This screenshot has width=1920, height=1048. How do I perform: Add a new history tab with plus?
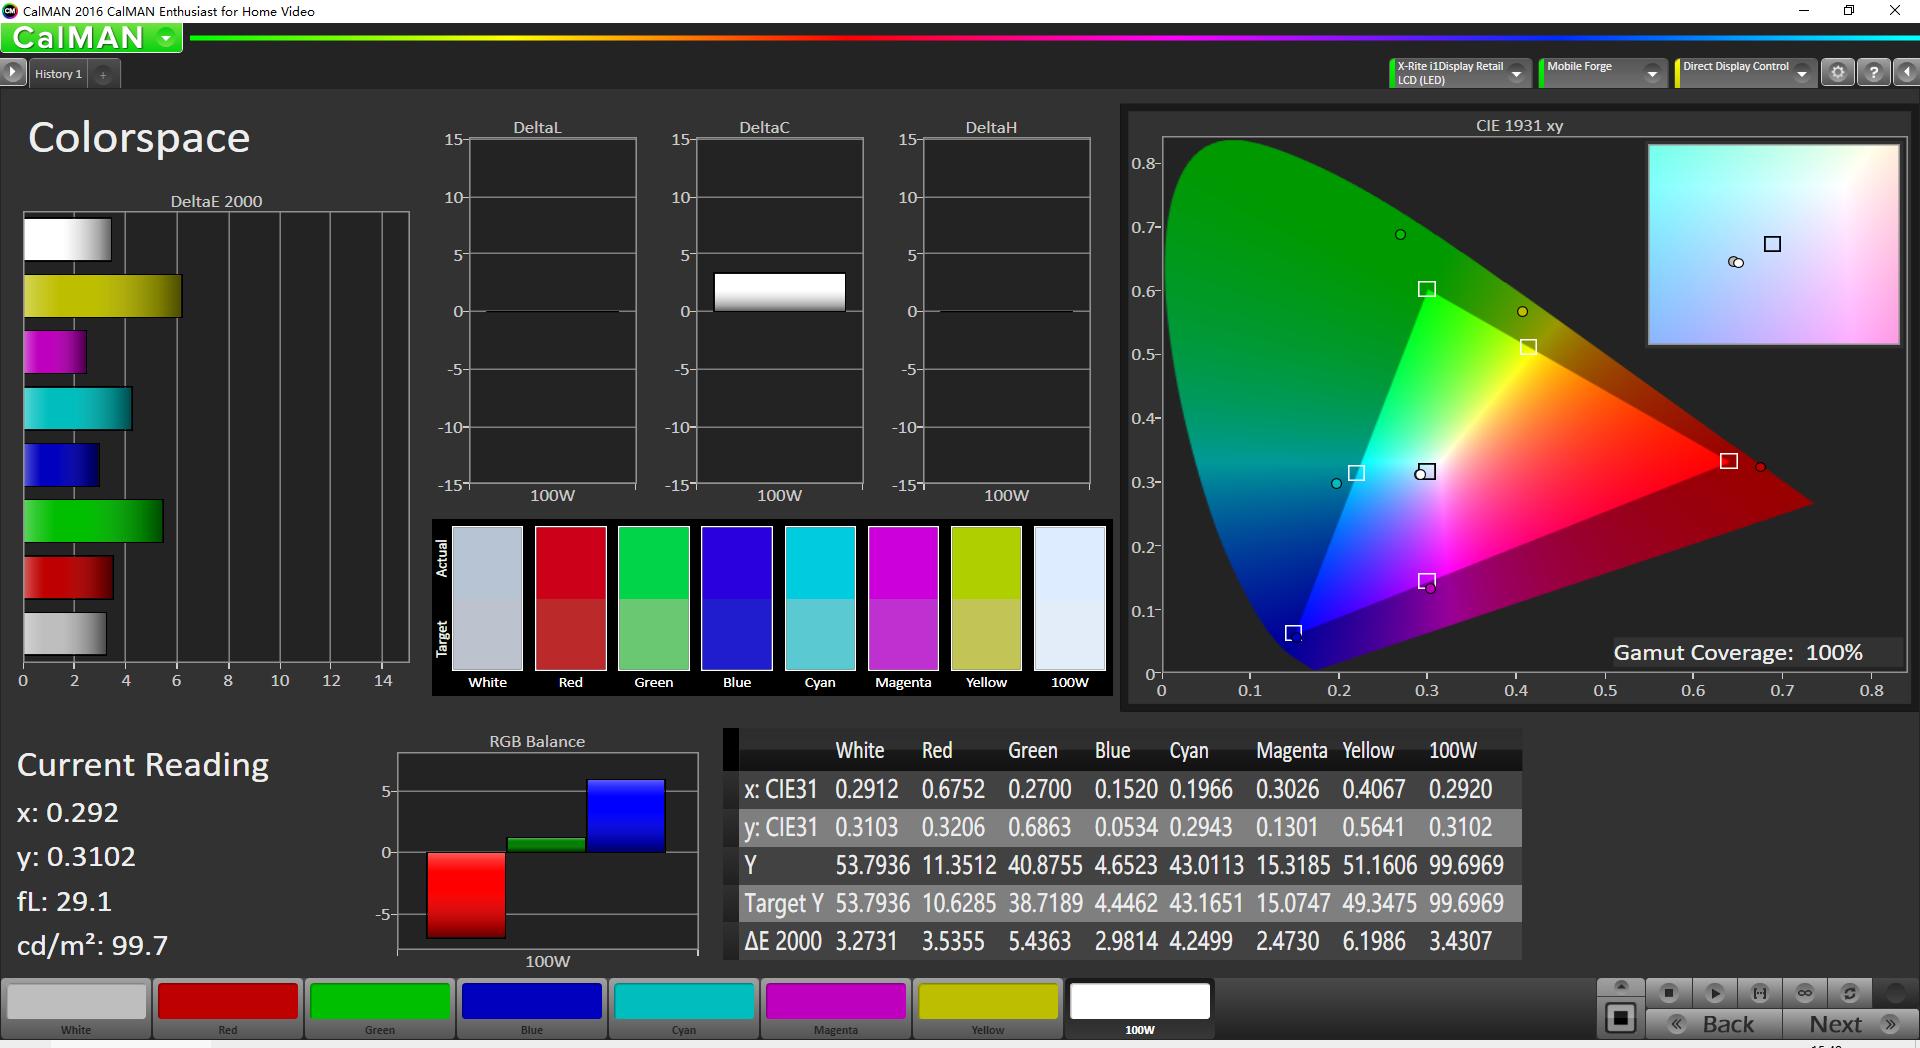tap(103, 74)
